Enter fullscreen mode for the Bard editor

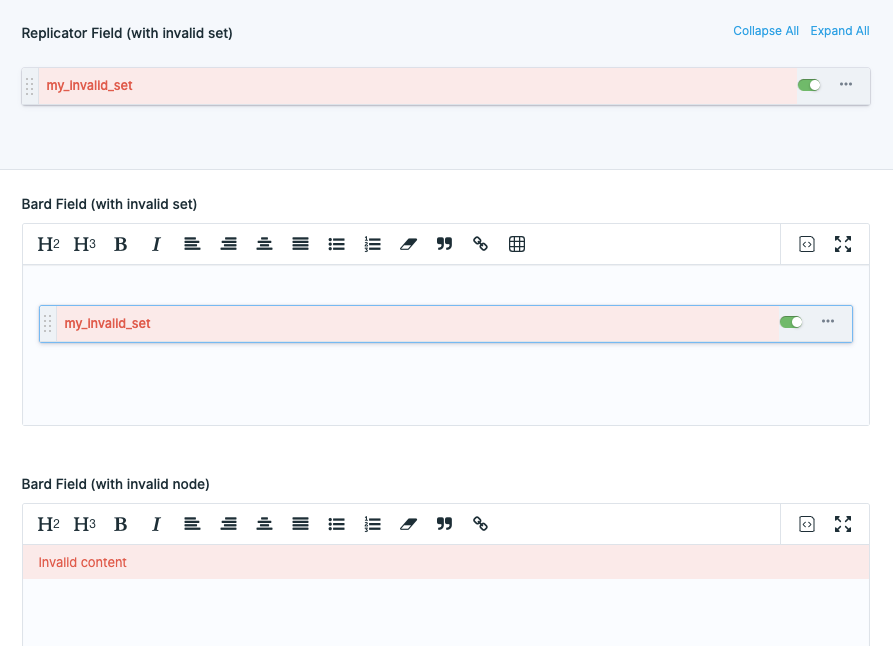click(x=843, y=244)
